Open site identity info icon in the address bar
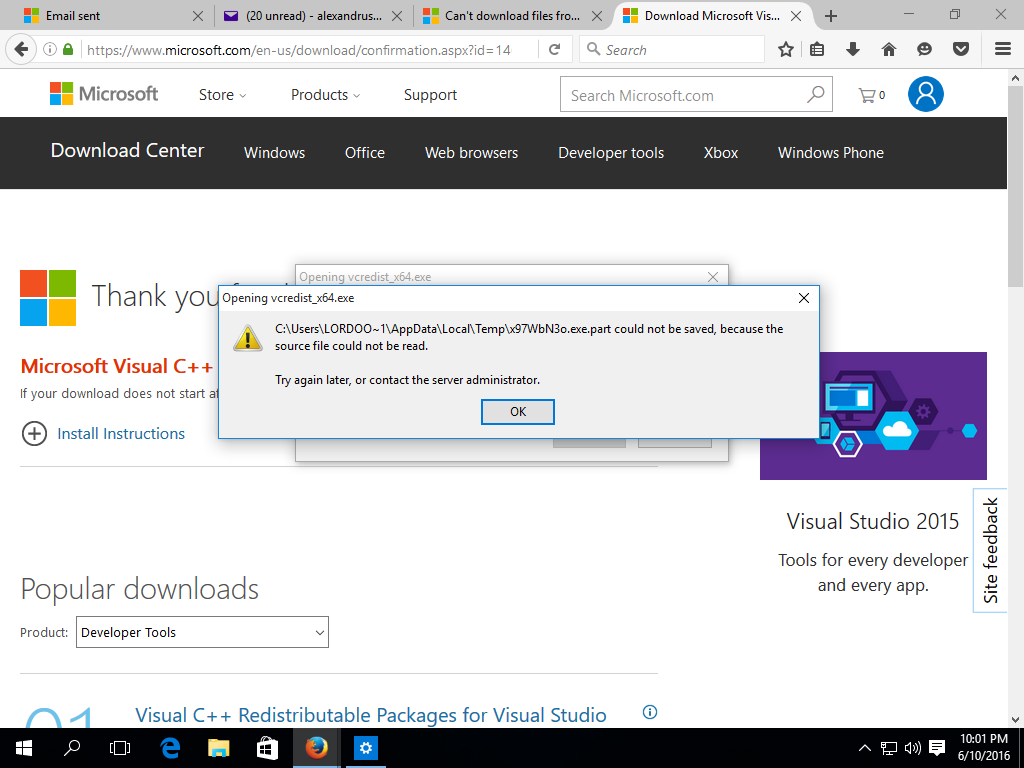This screenshot has width=1024, height=768. click(x=50, y=49)
